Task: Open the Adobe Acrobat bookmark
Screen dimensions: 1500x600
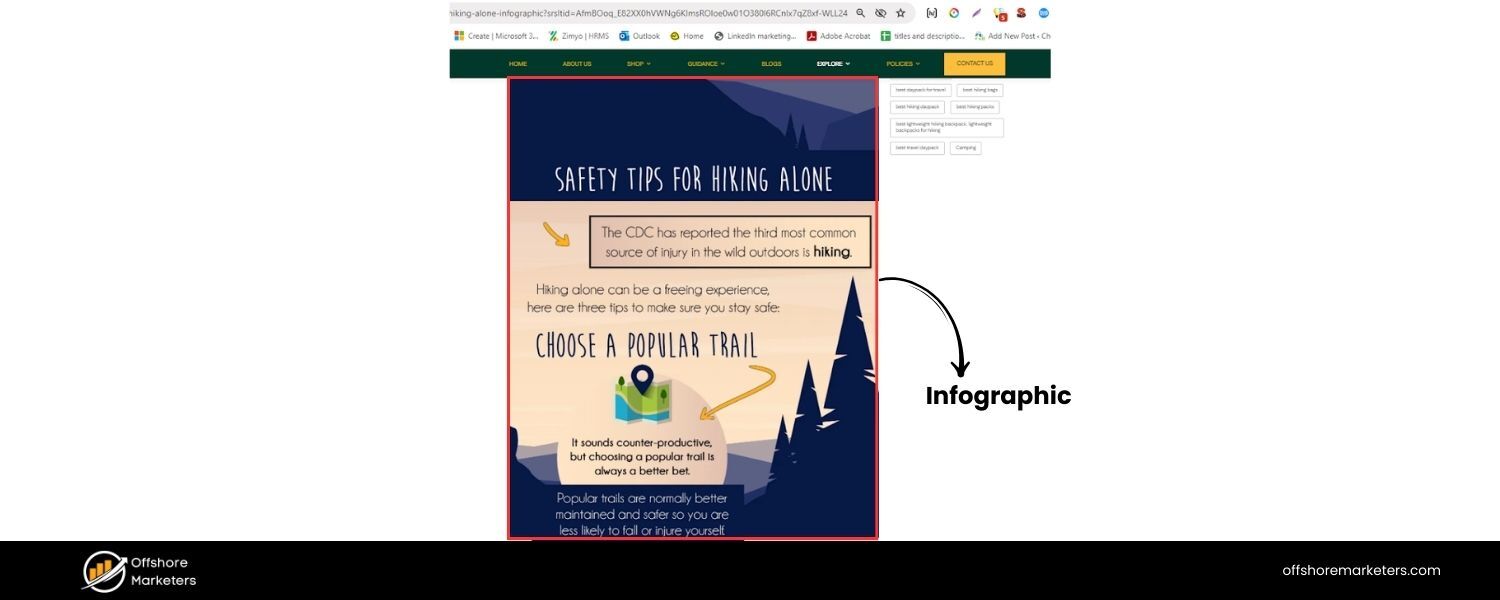Action: click(x=838, y=36)
